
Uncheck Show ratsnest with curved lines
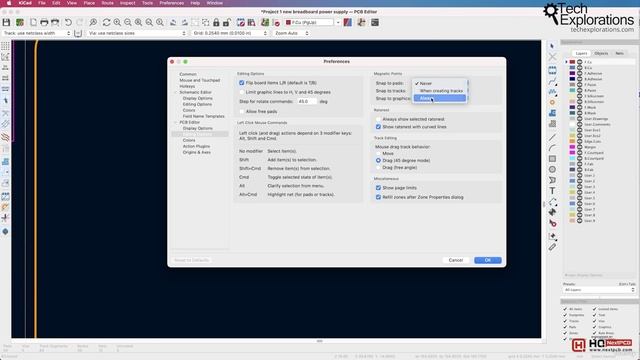(378, 127)
